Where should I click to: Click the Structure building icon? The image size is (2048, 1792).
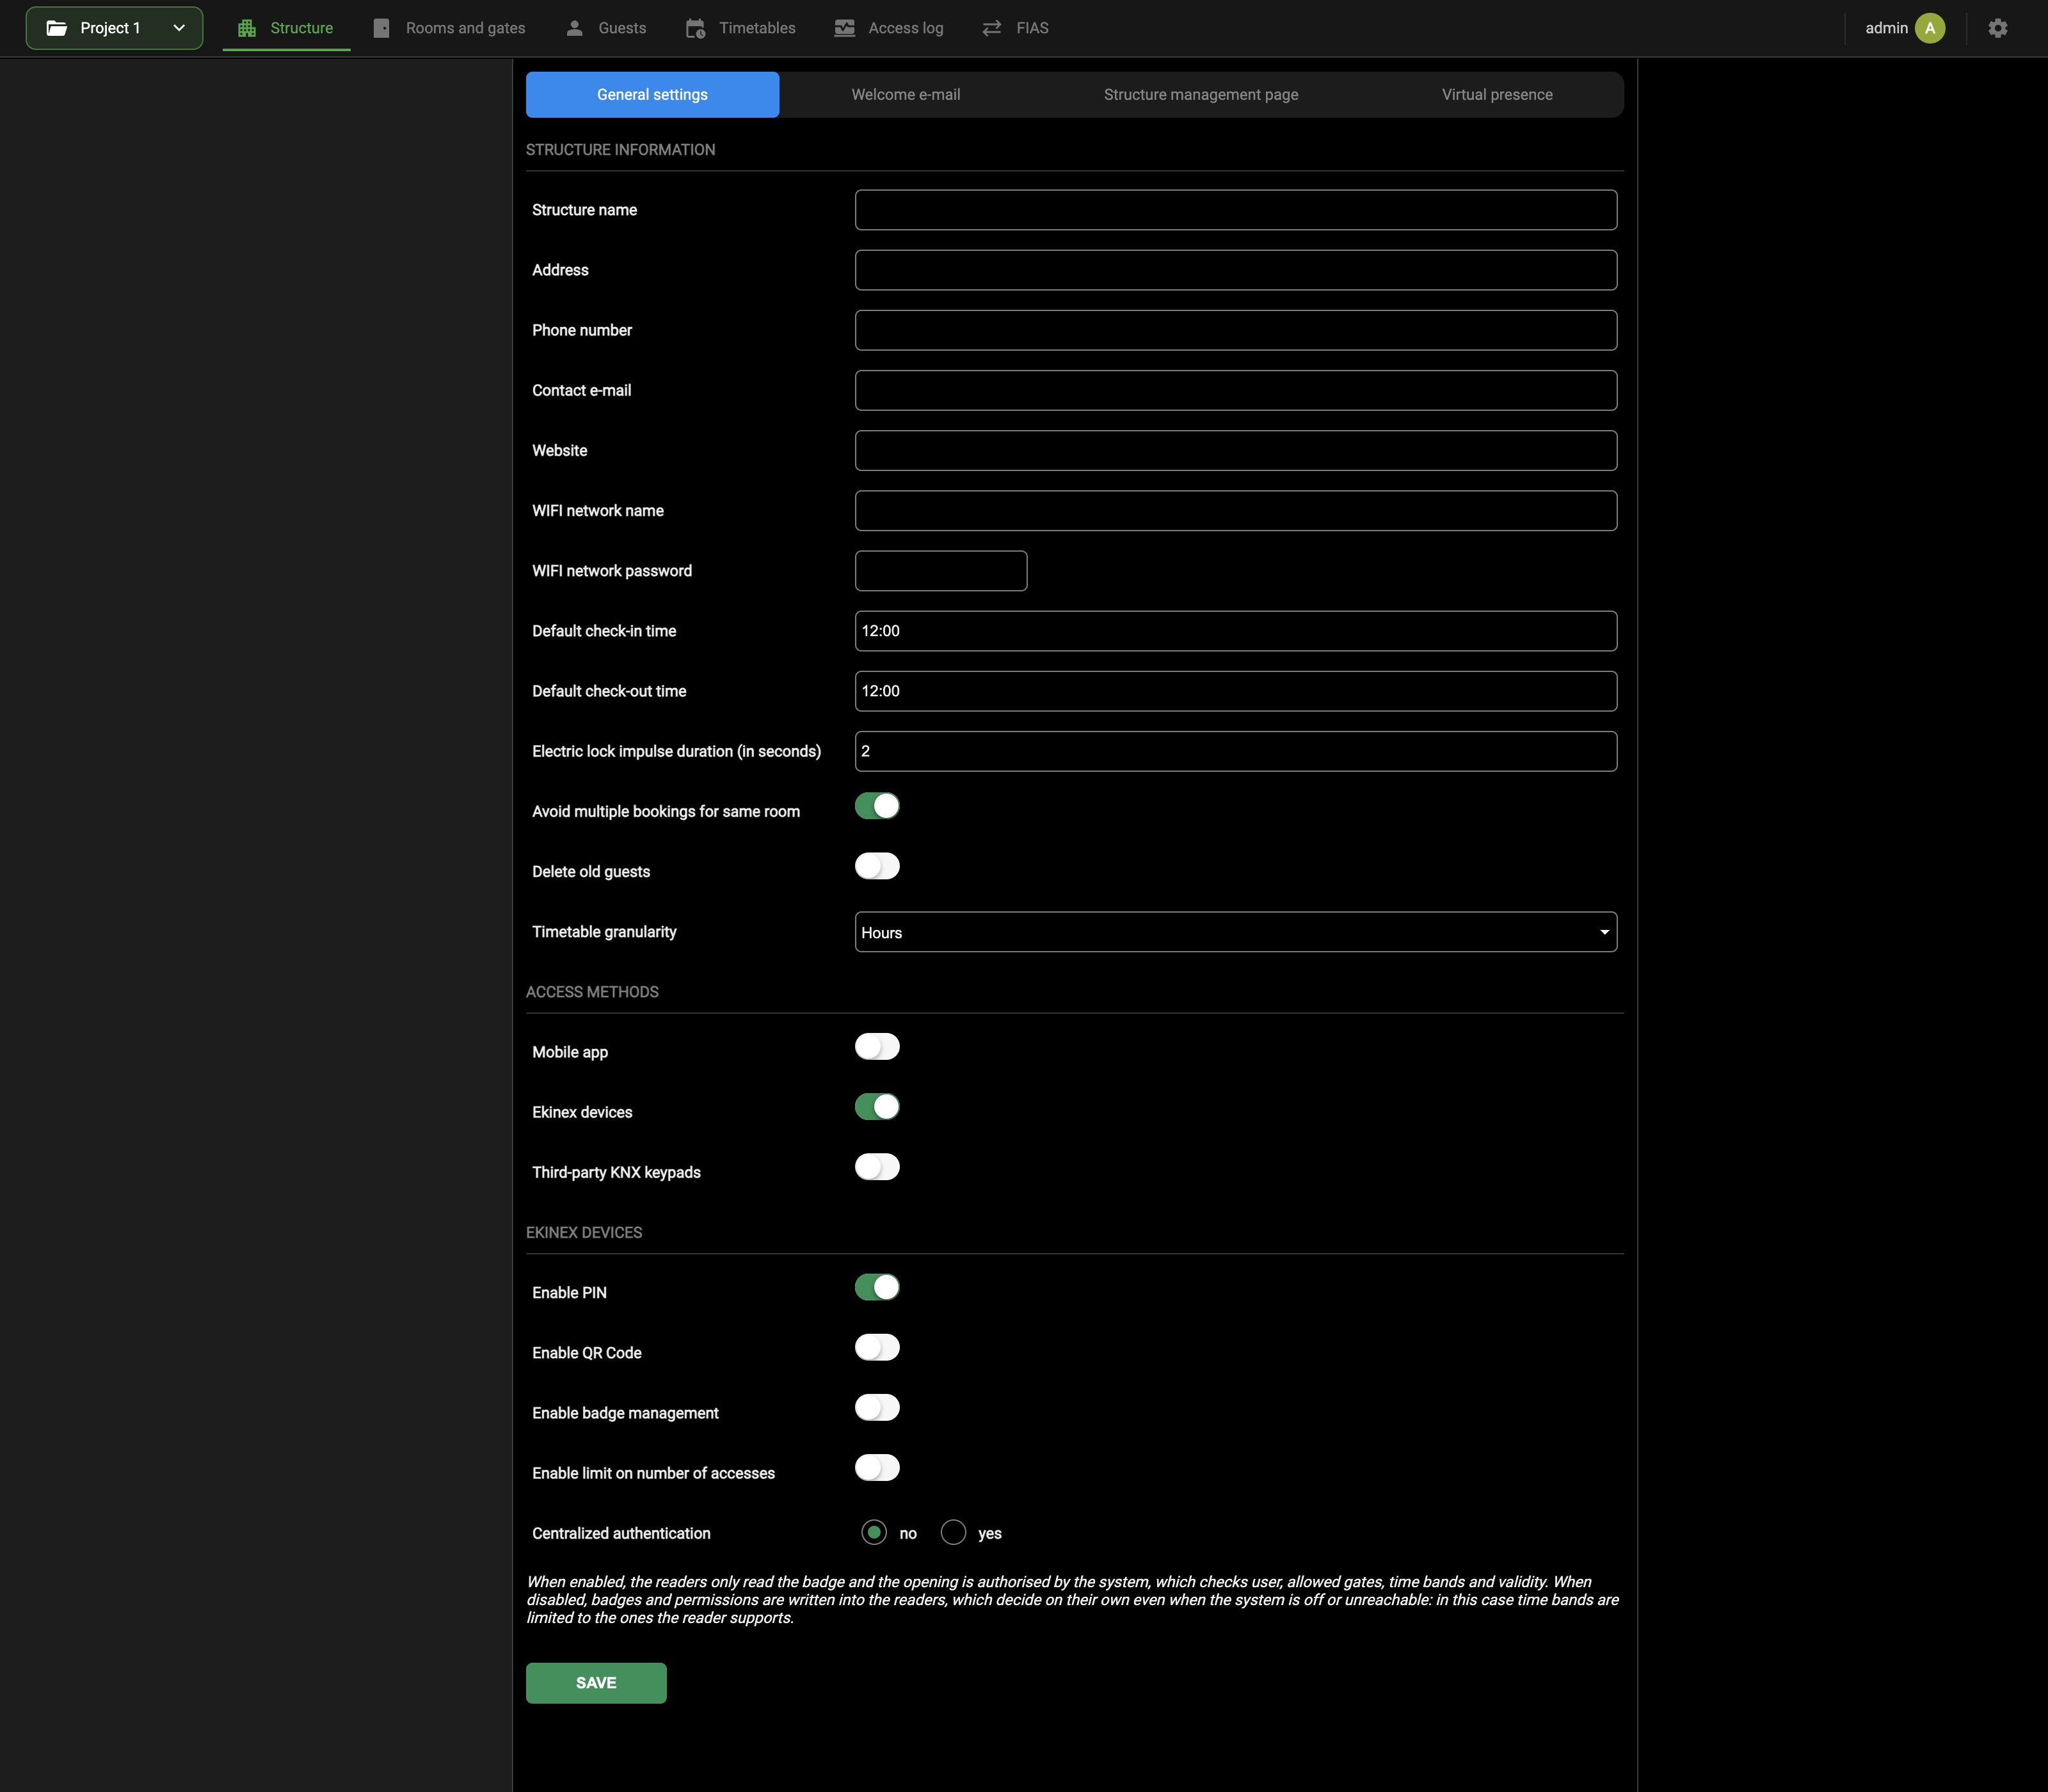(247, 28)
